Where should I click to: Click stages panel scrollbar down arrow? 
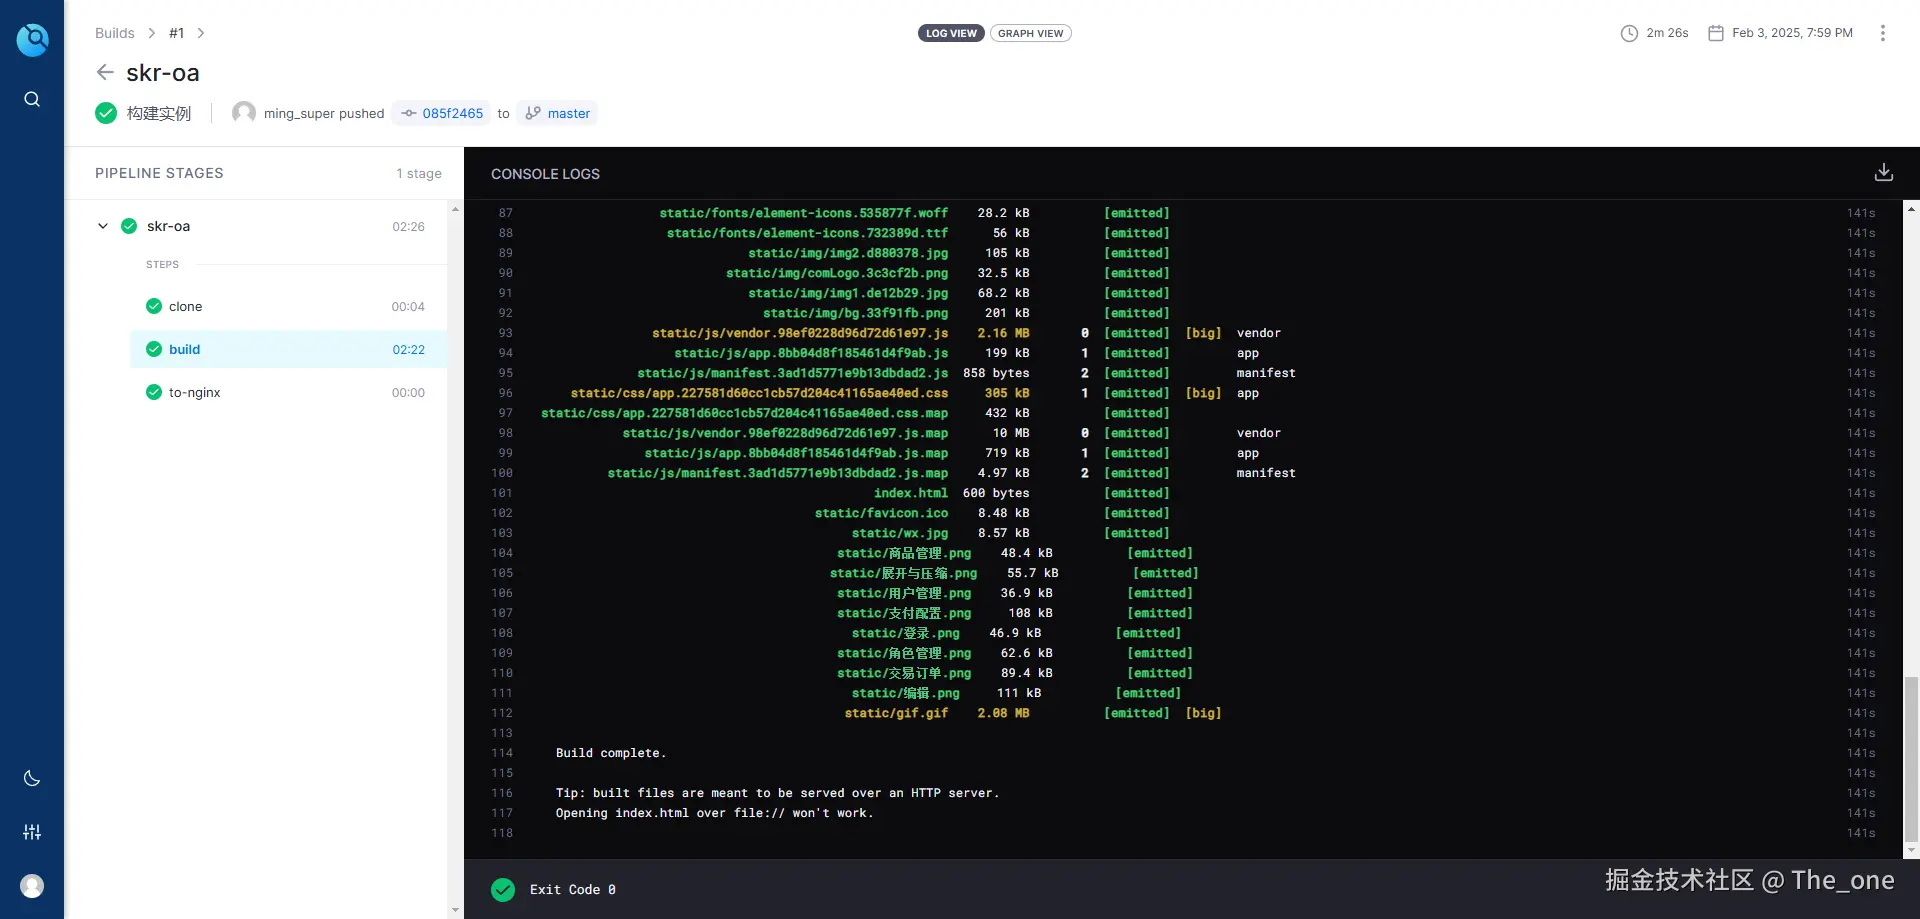[x=456, y=910]
